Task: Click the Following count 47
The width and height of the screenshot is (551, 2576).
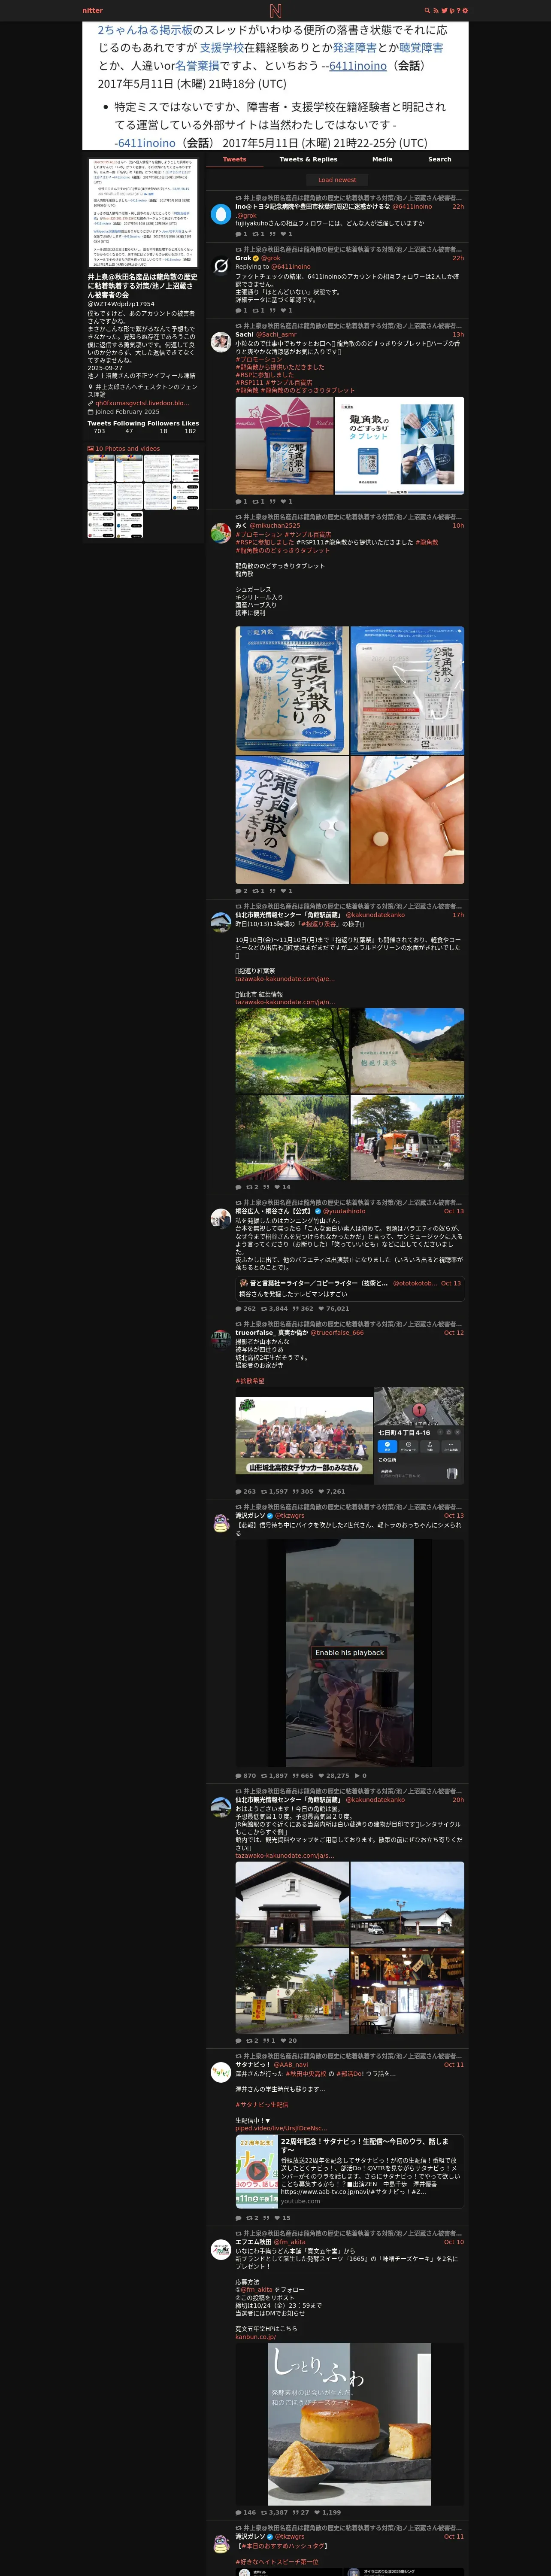Action: click(129, 431)
